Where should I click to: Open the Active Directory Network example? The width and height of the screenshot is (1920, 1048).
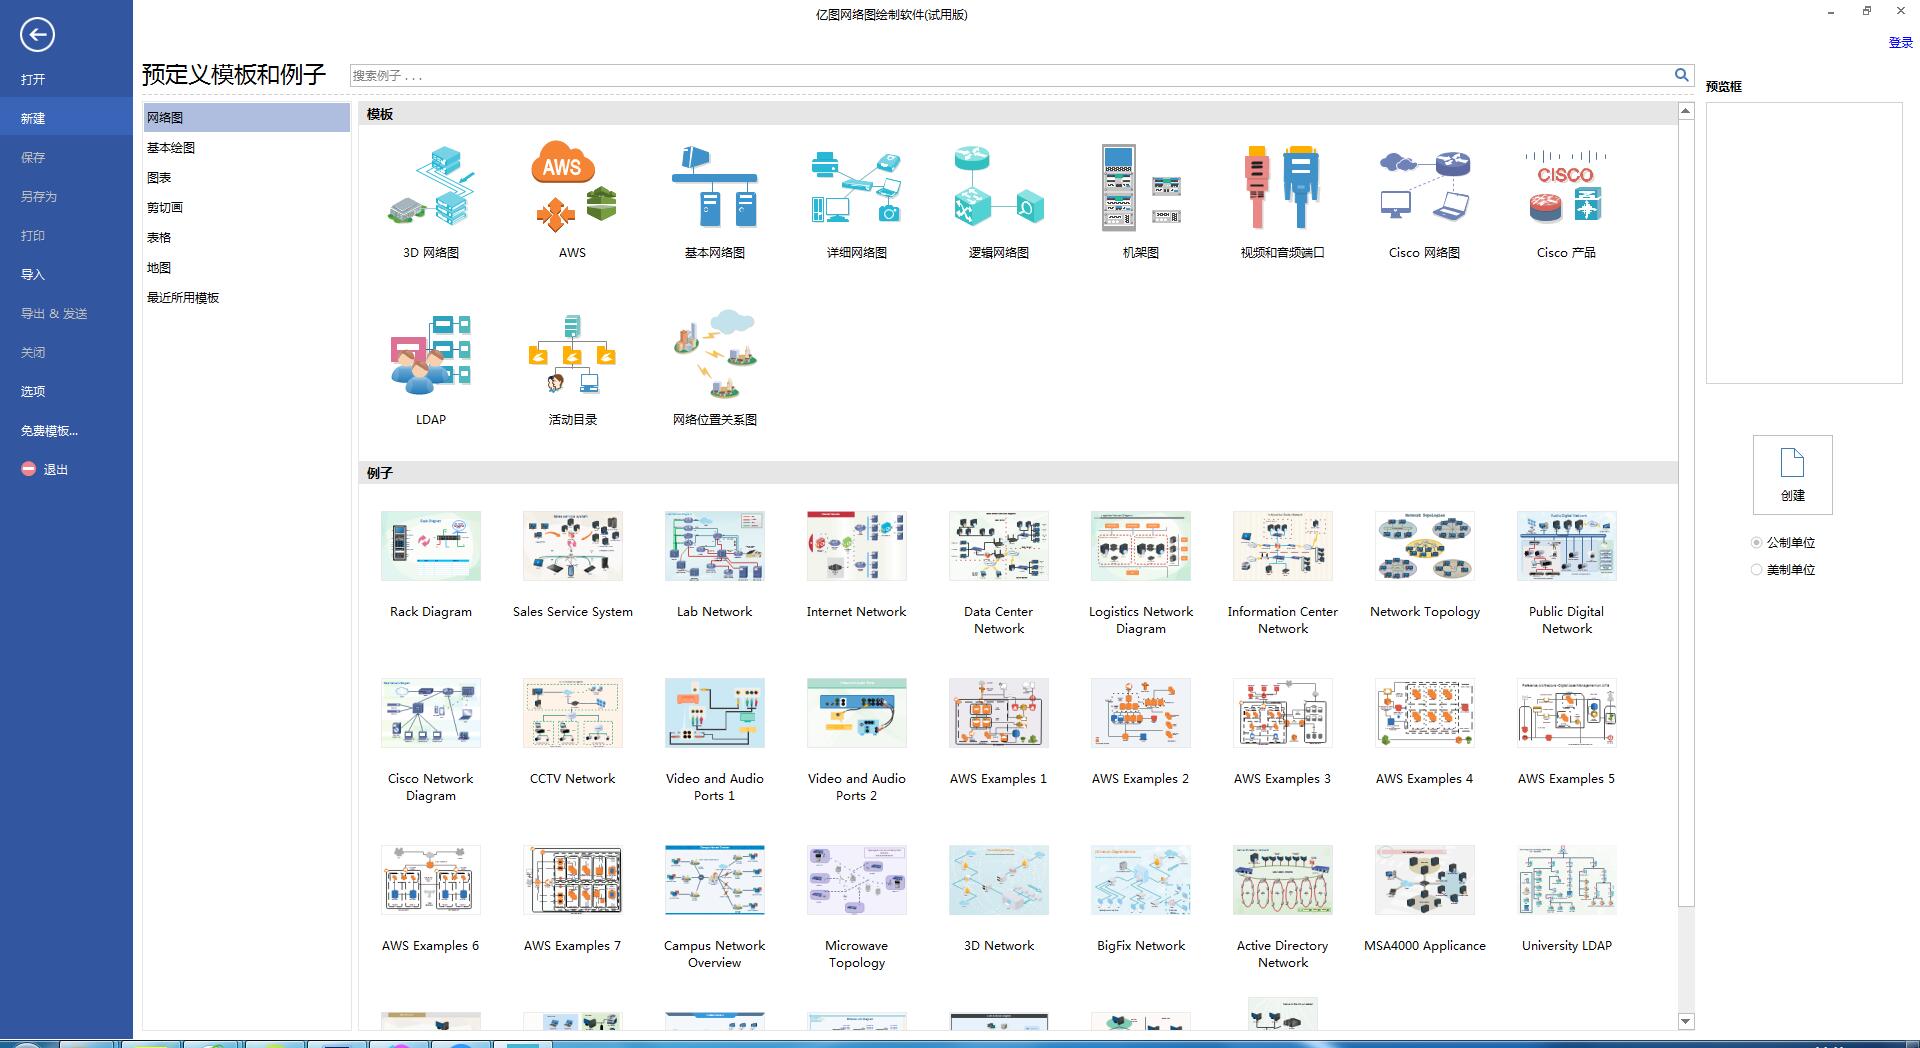coord(1283,880)
